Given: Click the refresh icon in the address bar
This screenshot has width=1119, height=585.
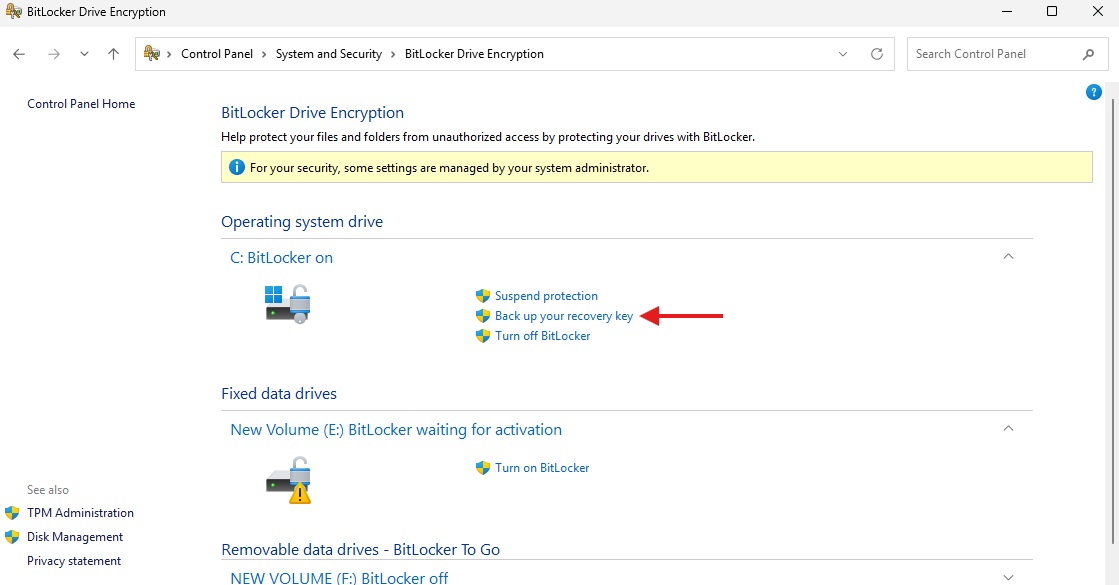Looking at the screenshot, I should click(876, 53).
